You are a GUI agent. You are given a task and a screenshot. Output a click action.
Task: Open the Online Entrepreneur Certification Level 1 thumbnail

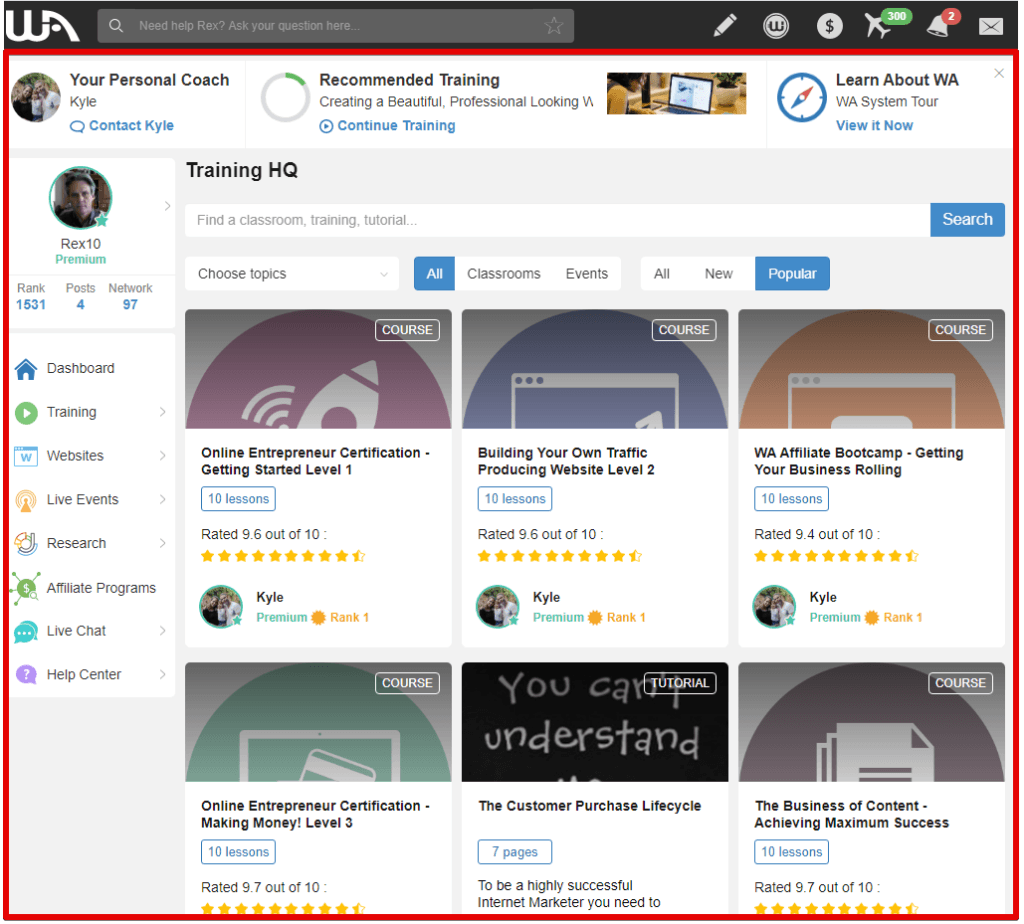tap(318, 369)
